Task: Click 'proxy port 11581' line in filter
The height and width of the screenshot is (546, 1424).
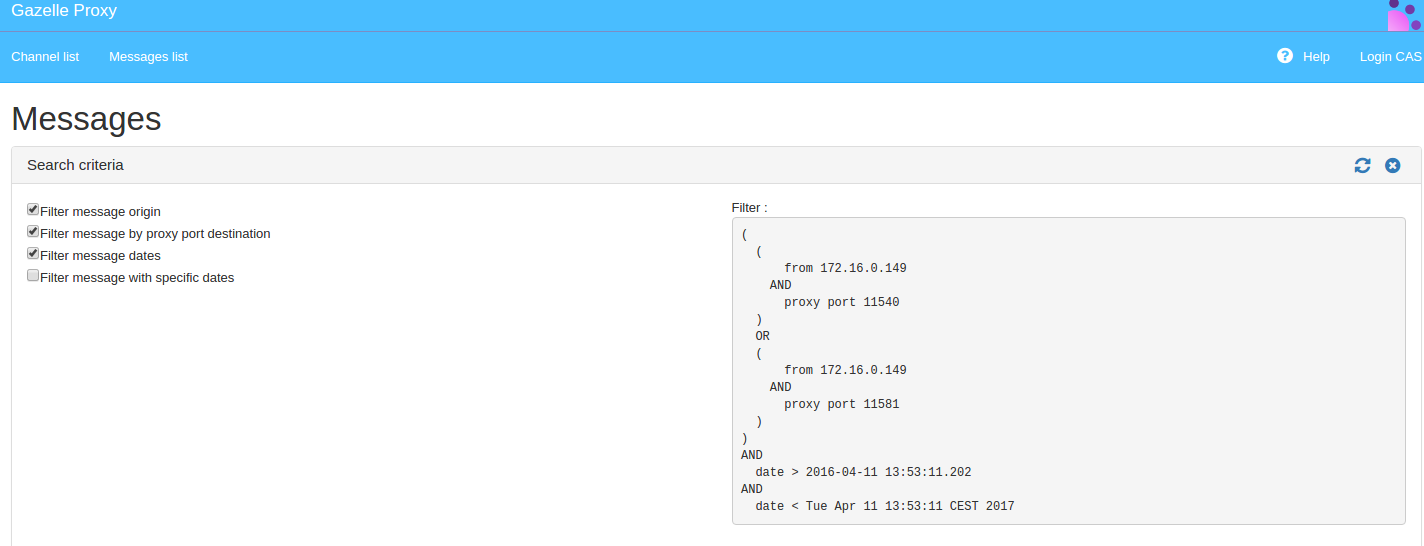Action: [x=841, y=404]
